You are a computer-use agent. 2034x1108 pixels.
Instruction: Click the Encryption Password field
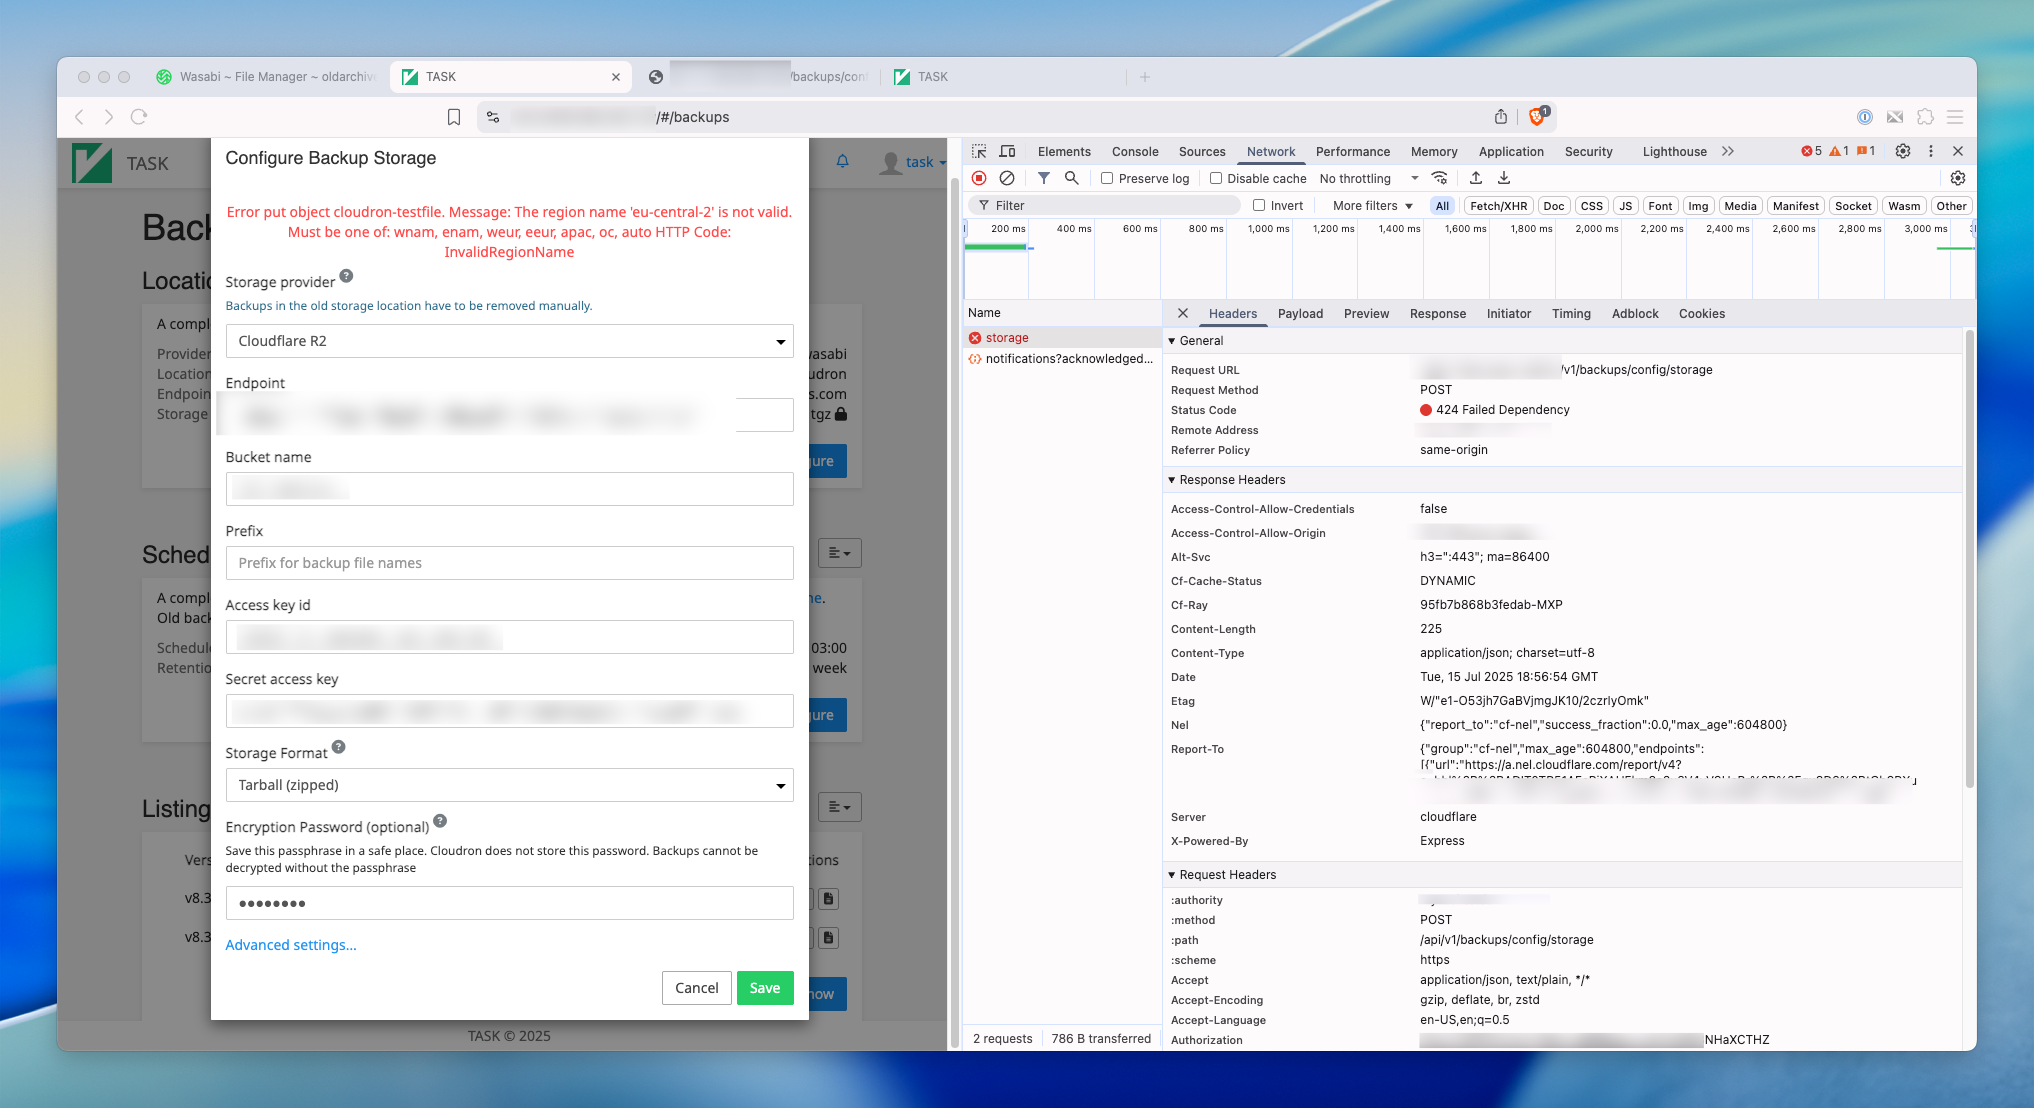tap(509, 903)
